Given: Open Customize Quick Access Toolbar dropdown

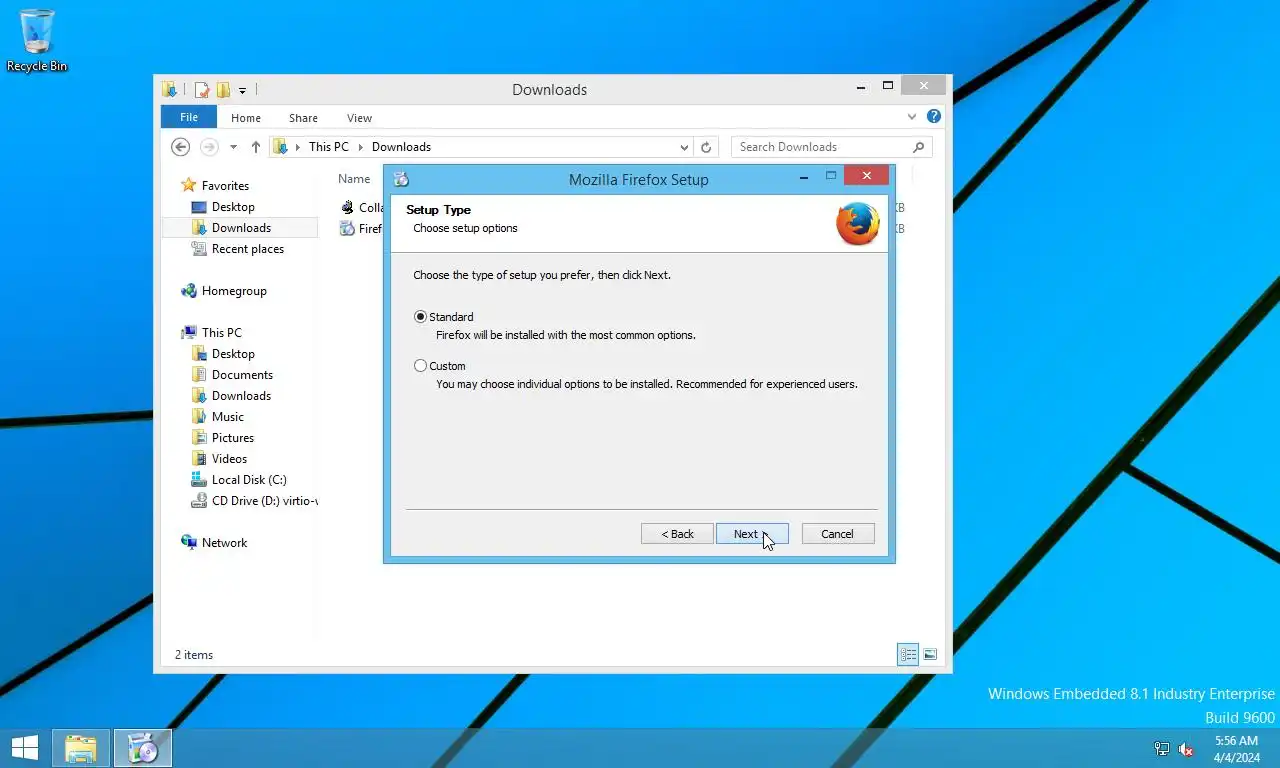Looking at the screenshot, I should pos(242,91).
